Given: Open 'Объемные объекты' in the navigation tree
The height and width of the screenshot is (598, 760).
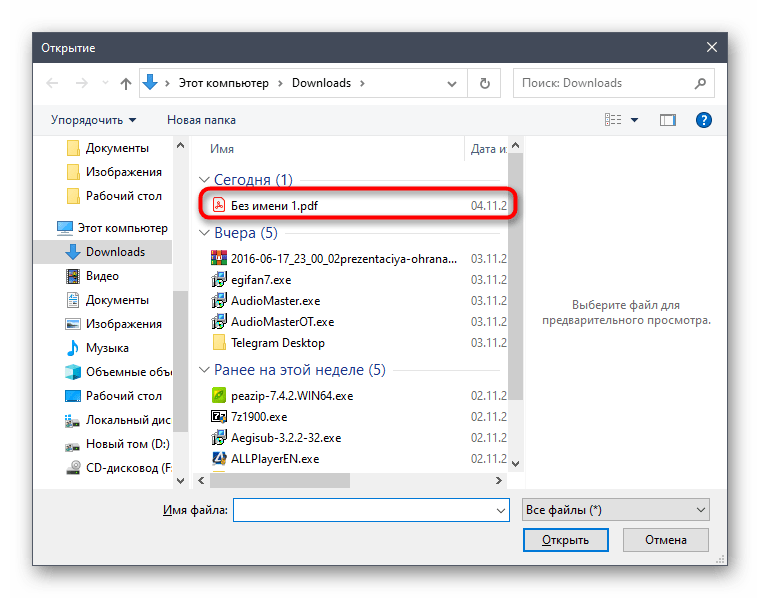Looking at the screenshot, I should click(118, 372).
